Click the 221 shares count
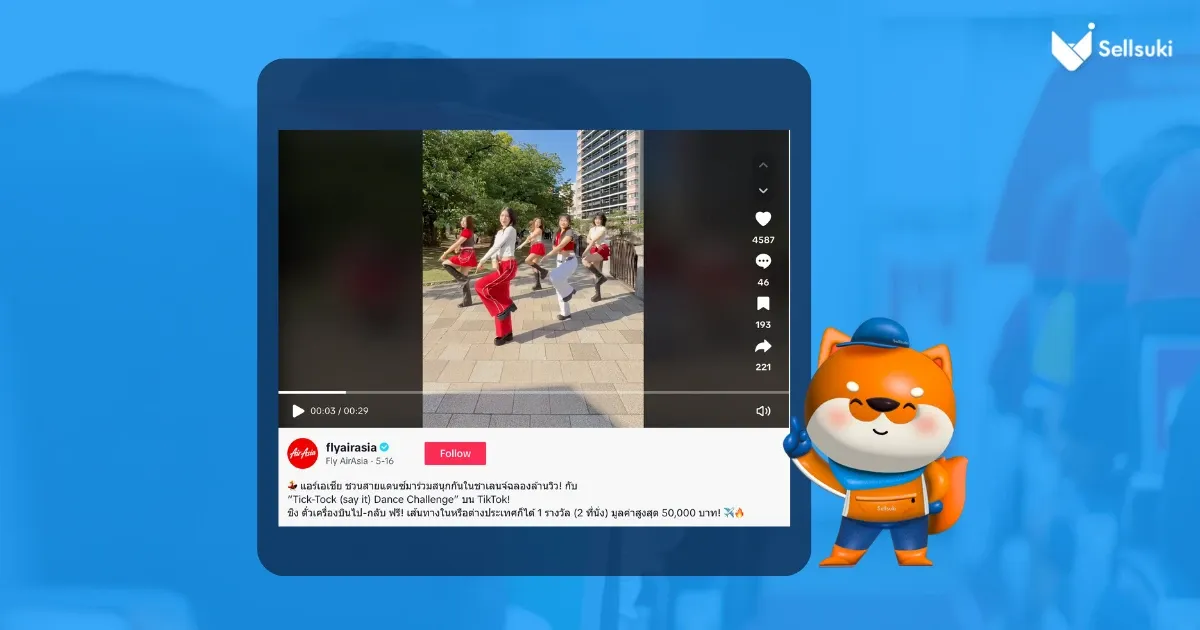Viewport: 1200px width, 630px height. 763,367
